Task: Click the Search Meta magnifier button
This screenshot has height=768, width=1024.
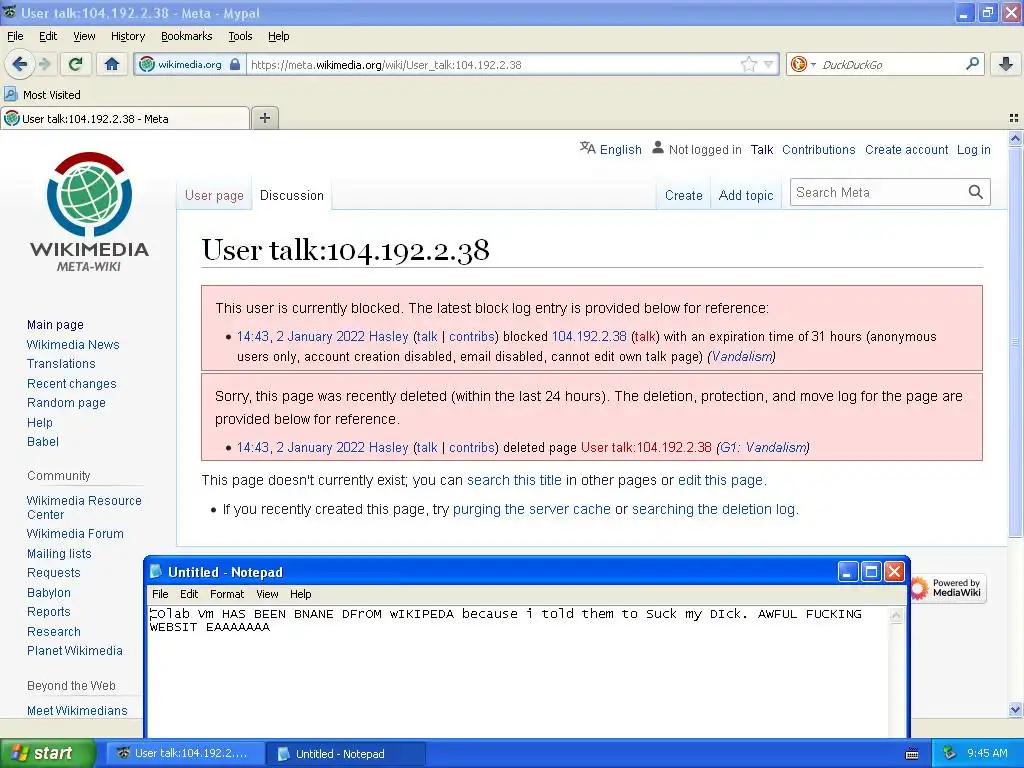Action: [976, 192]
